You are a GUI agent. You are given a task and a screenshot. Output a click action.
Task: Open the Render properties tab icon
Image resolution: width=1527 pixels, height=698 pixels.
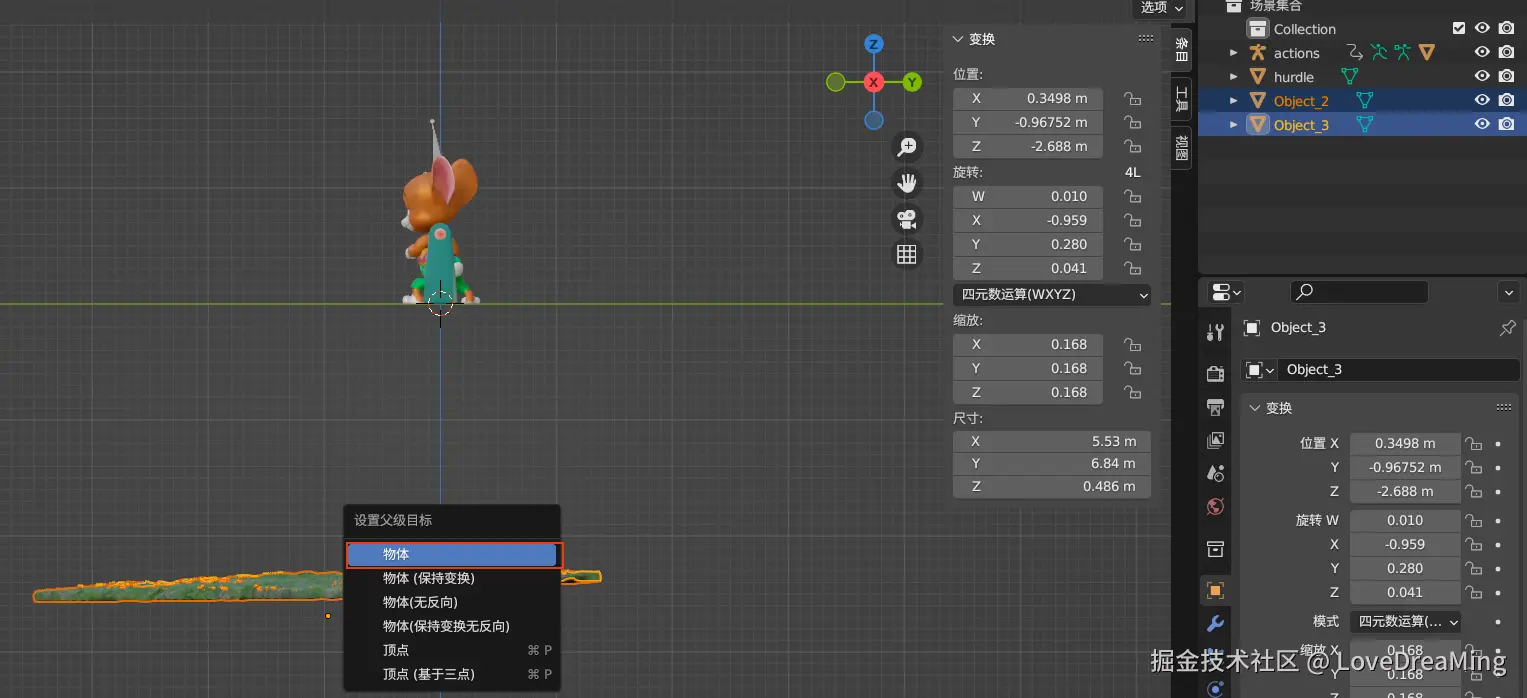tap(1215, 374)
